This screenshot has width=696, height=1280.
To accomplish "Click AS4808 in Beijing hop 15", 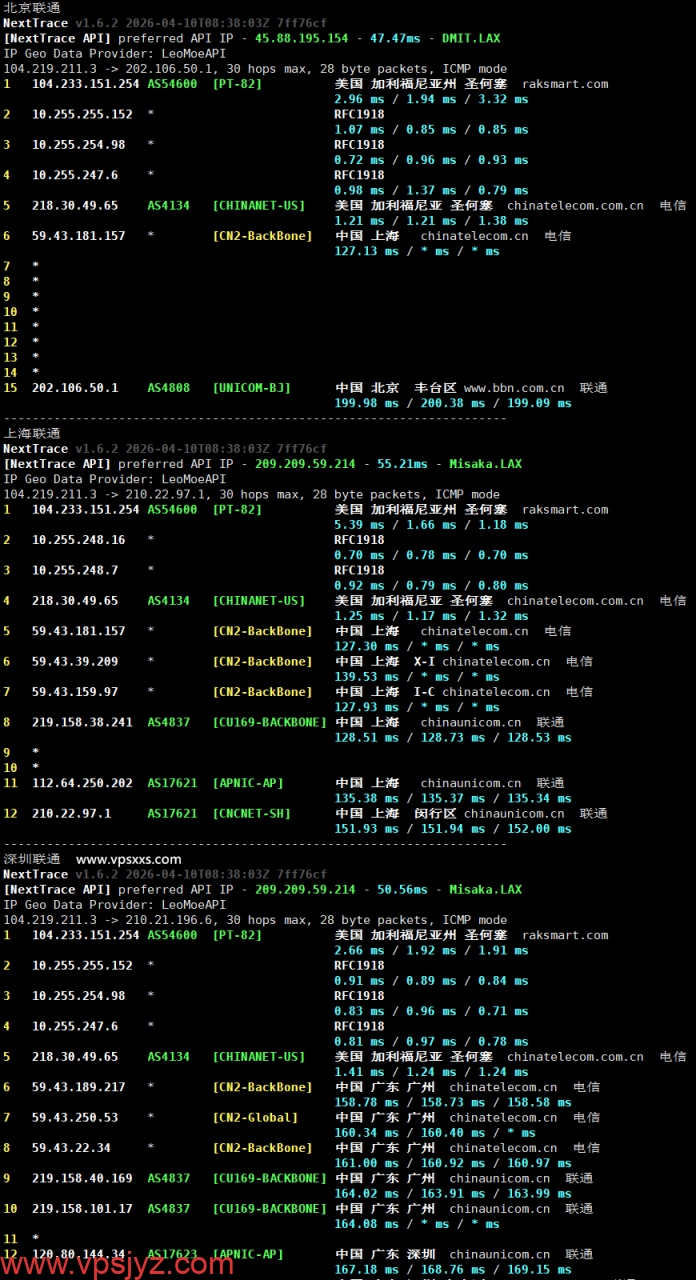I will [x=169, y=388].
